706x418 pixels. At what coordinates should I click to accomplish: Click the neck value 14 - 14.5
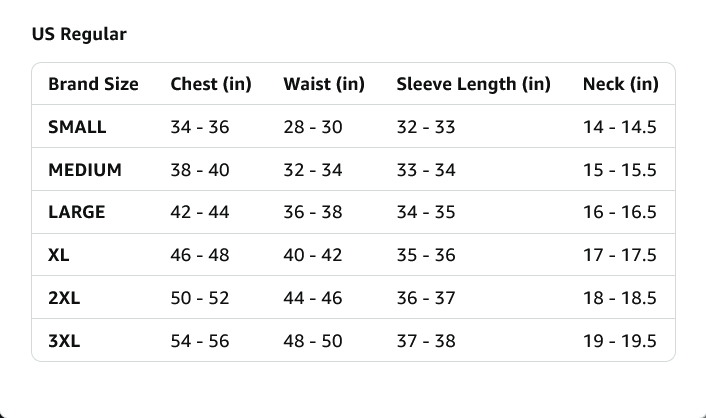(x=620, y=127)
